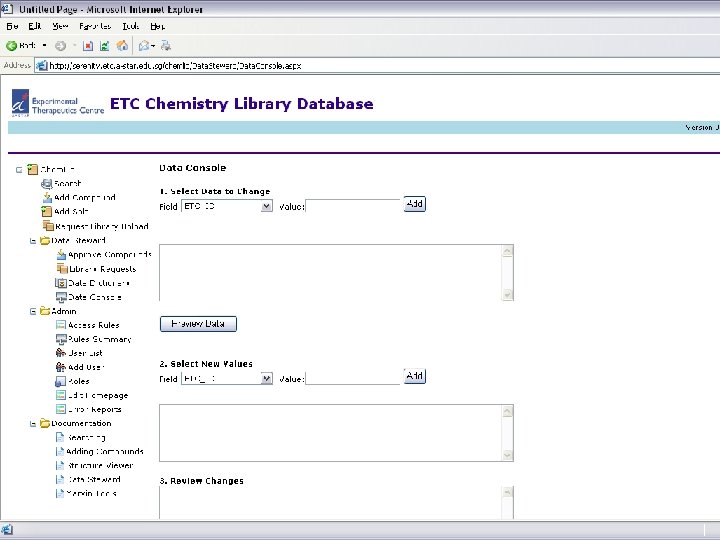720x540 pixels.
Task: Open the Library Requests link
Action: click(102, 269)
